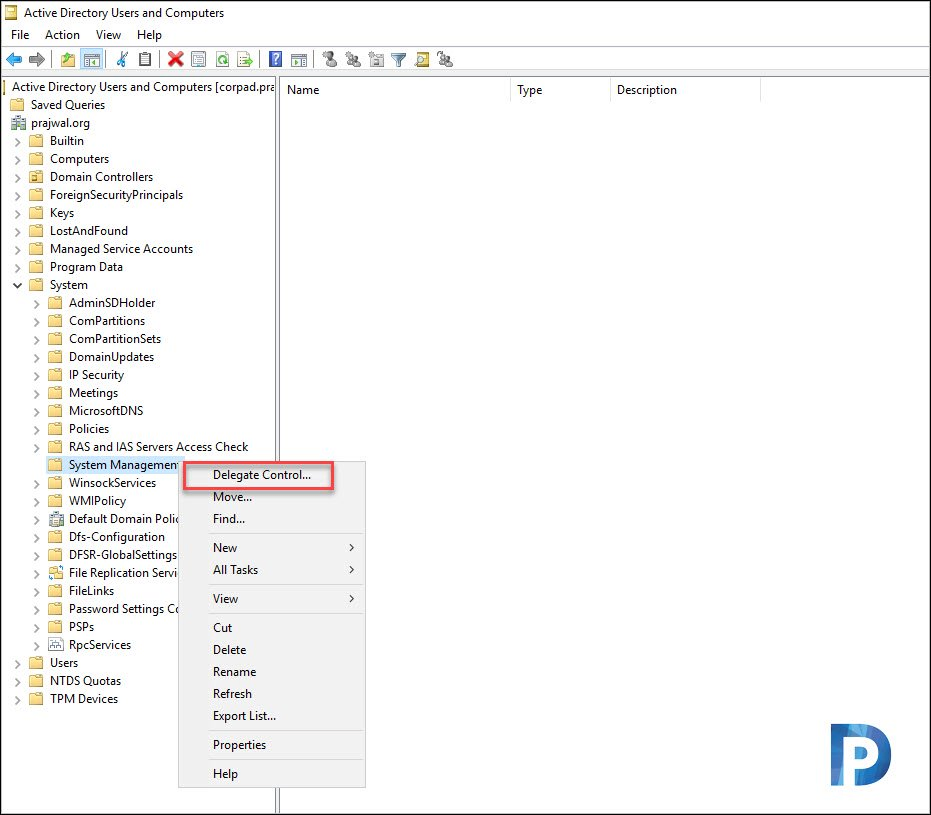Click the Default Domain Policy item icon
Screen dimensions: 931x815
coord(56,519)
